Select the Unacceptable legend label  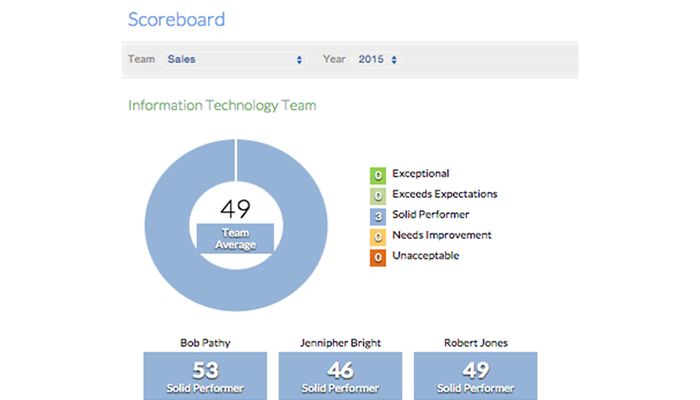(x=425, y=256)
